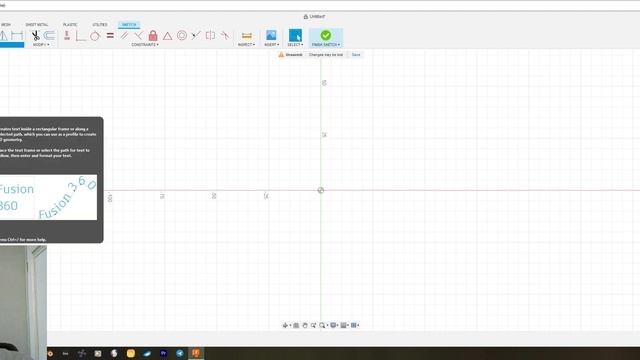Click the Zoom Window magnifier icon
640x360 pixels.
click(x=322, y=325)
